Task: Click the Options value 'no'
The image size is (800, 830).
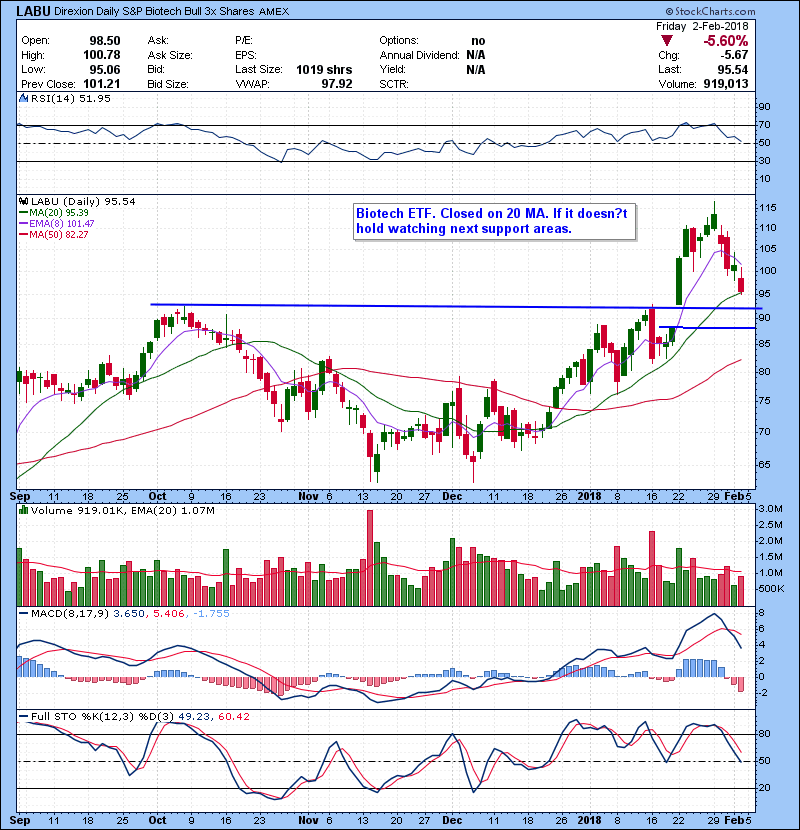Action: click(478, 41)
